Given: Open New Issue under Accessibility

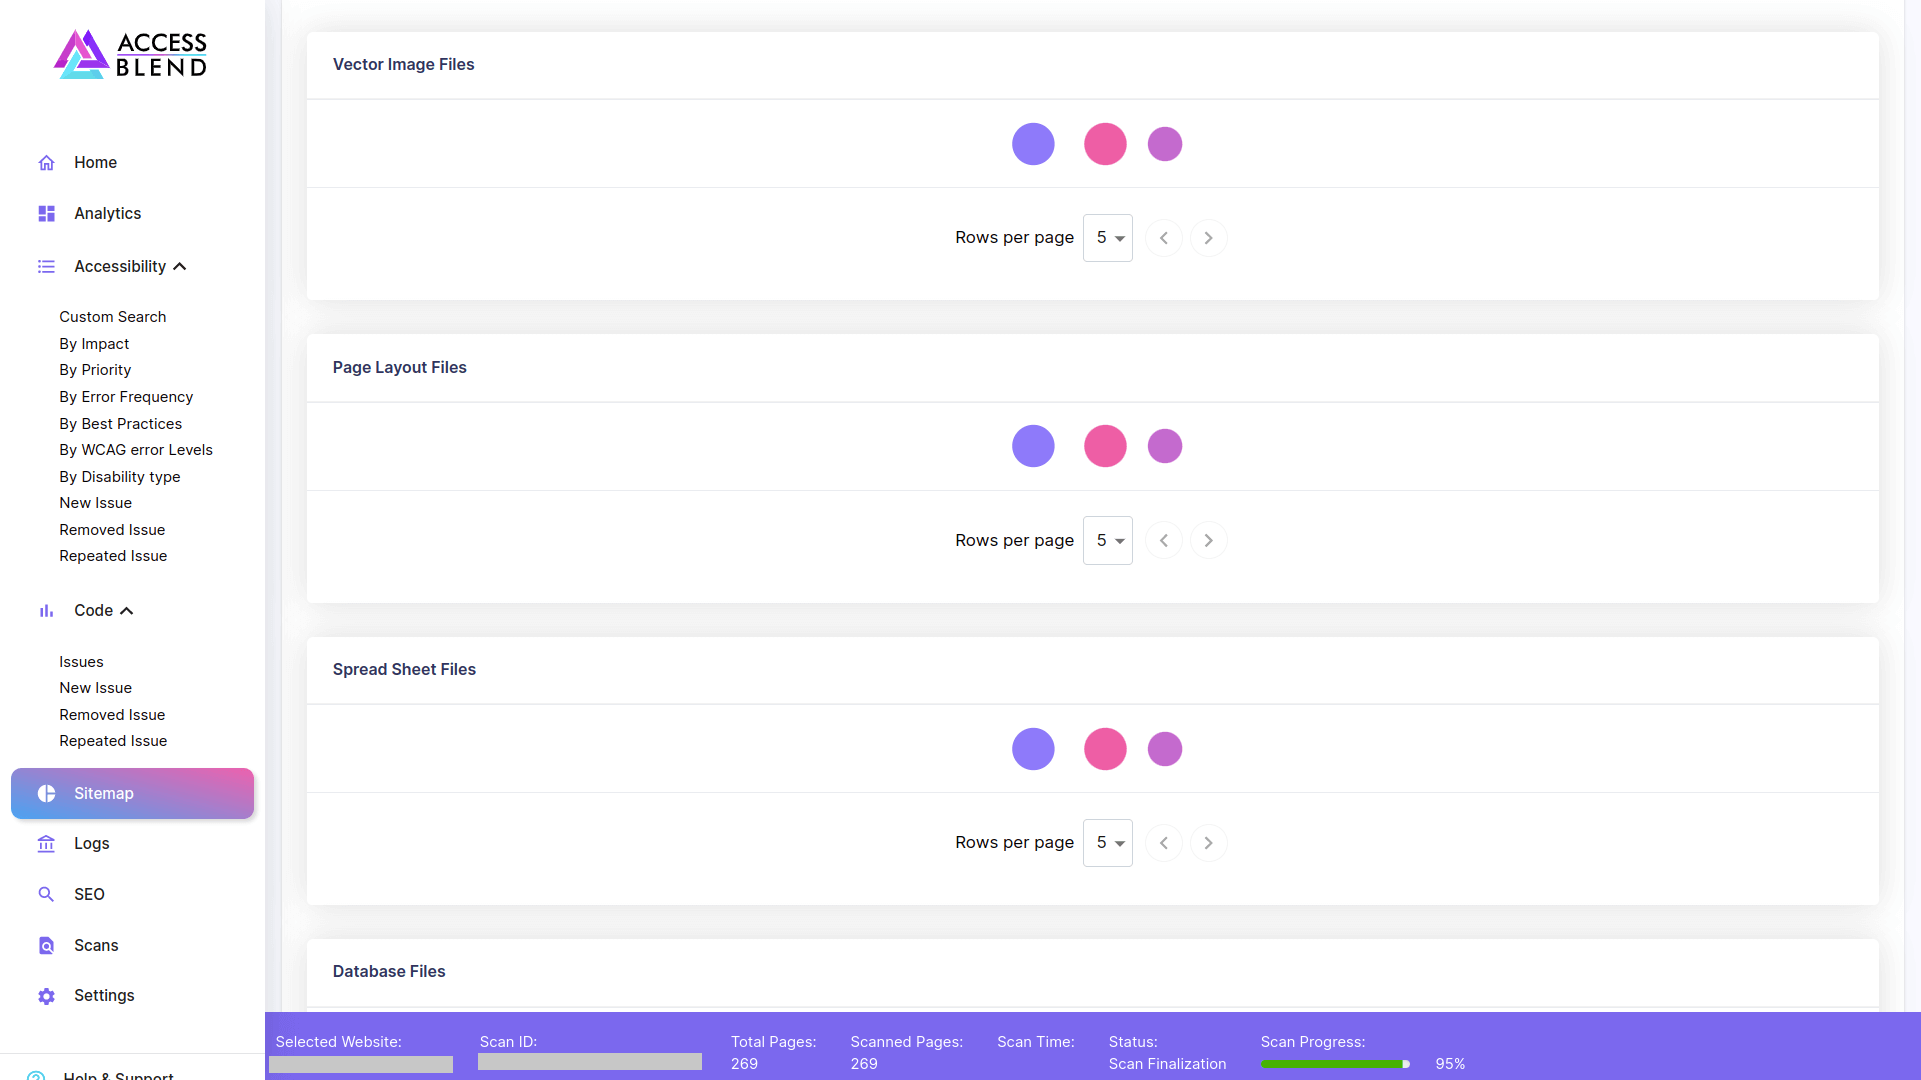Looking at the screenshot, I should 95,503.
